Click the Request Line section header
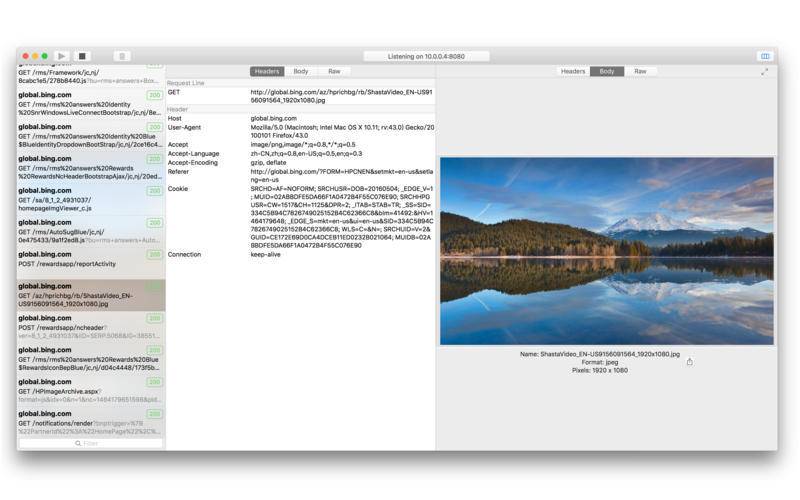The width and height of the screenshot is (800, 500). (186, 83)
